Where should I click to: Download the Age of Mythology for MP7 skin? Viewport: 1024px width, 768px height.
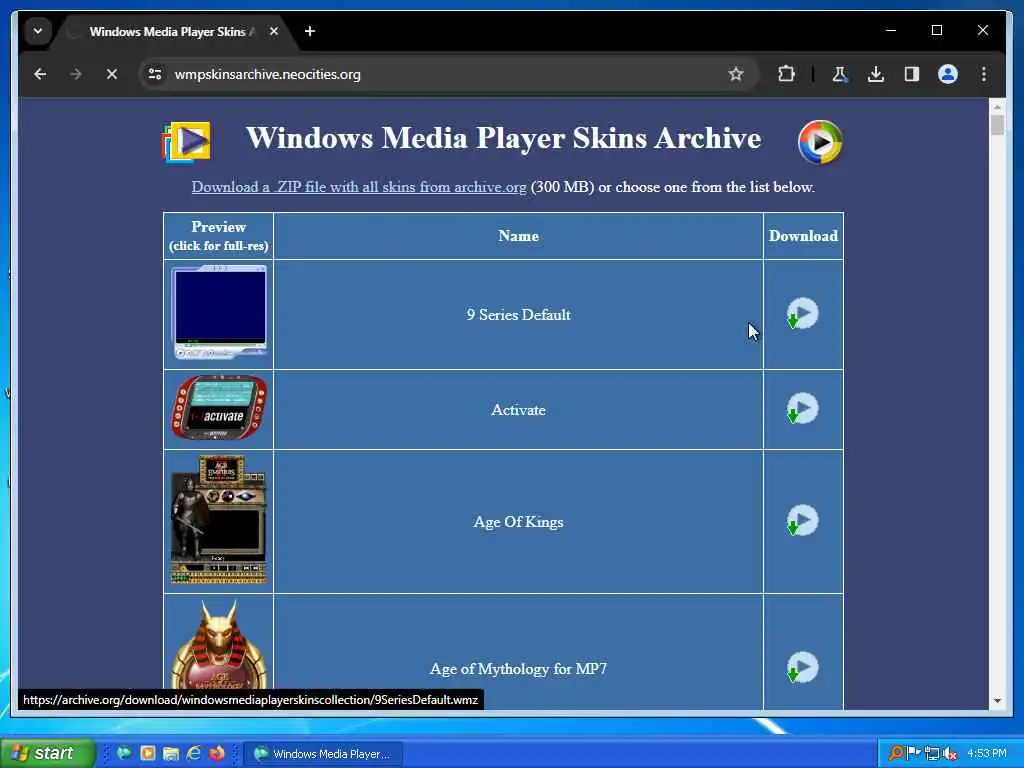[x=803, y=668]
